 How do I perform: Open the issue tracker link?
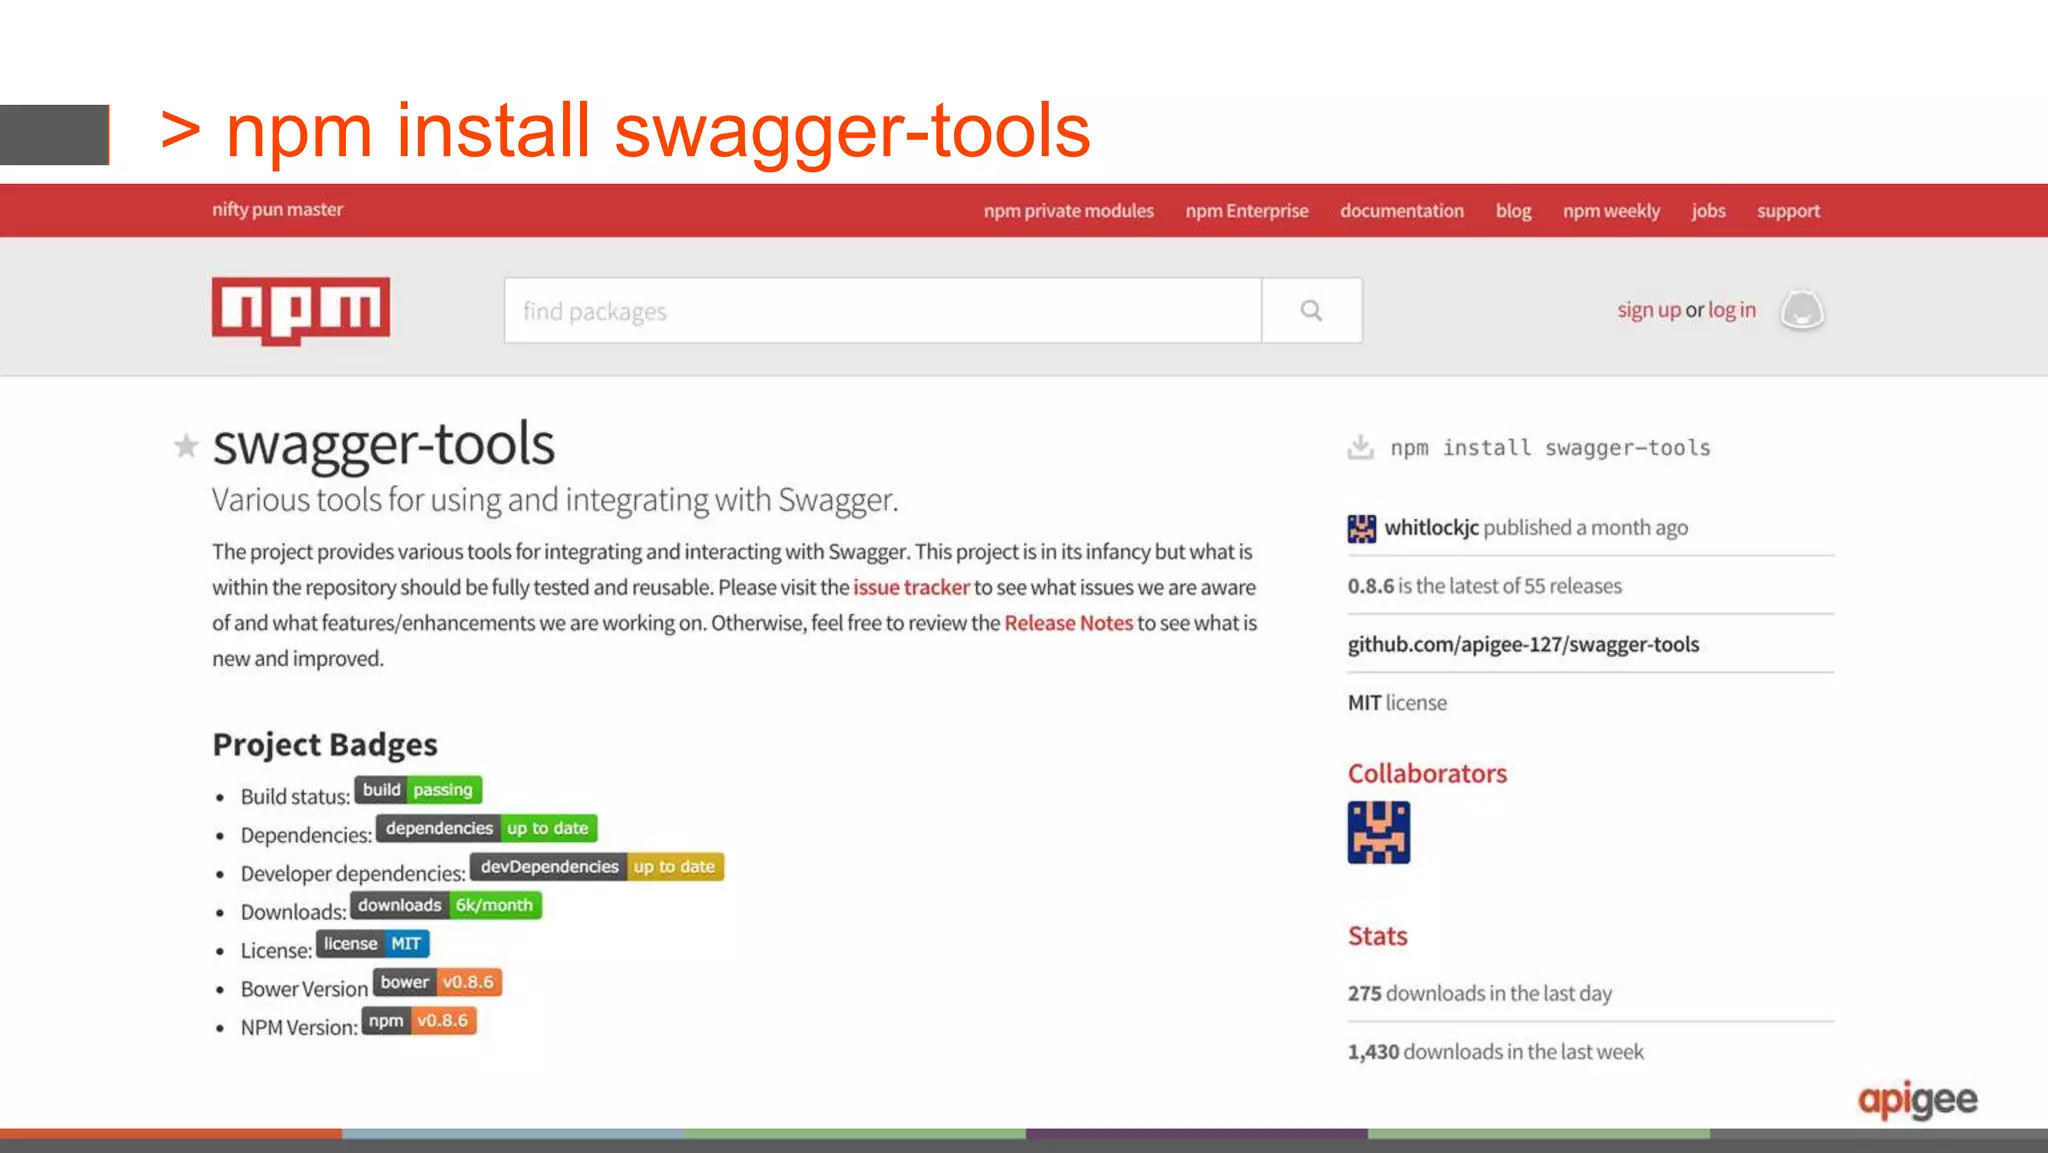(x=911, y=587)
